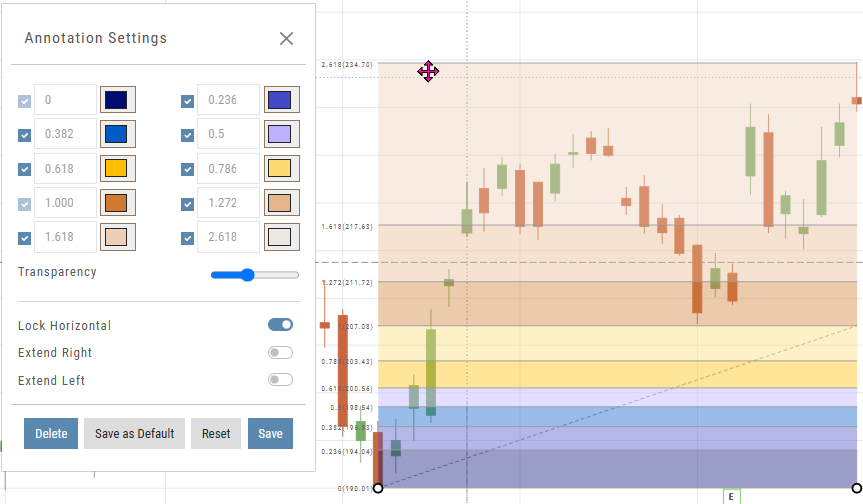Open color picker for level 1.618
The width and height of the screenshot is (863, 504).
[x=117, y=237]
